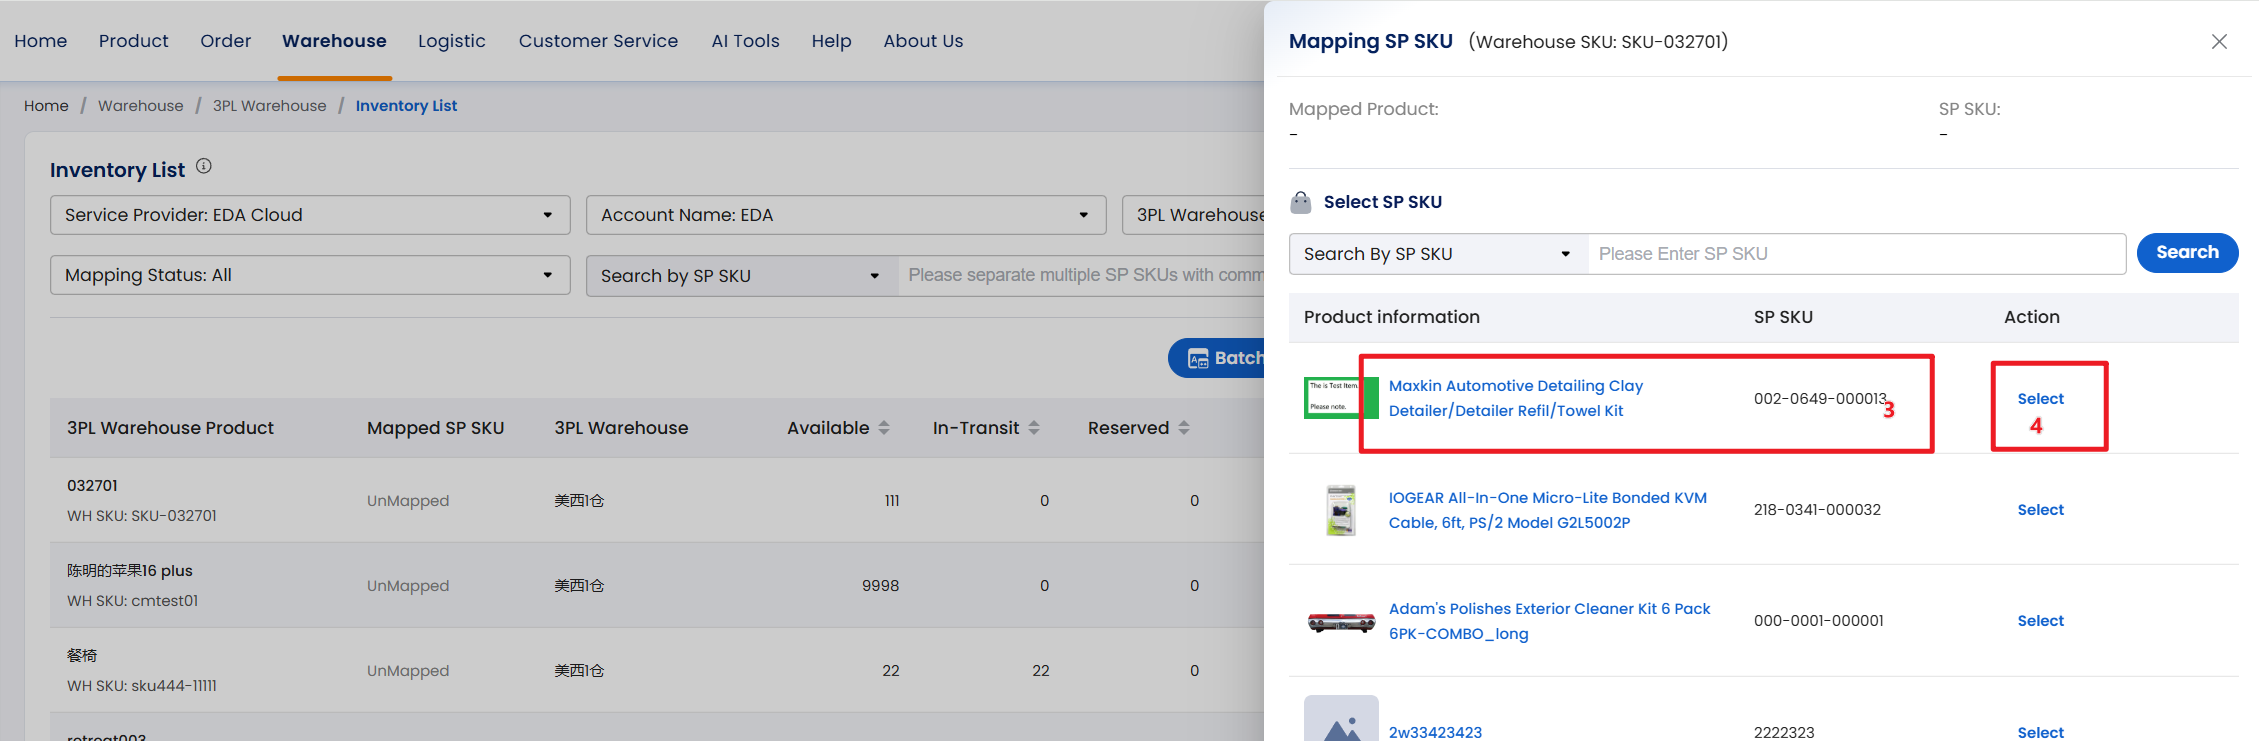2259x741 pixels.
Task: Open the Product menu
Action: click(x=134, y=41)
